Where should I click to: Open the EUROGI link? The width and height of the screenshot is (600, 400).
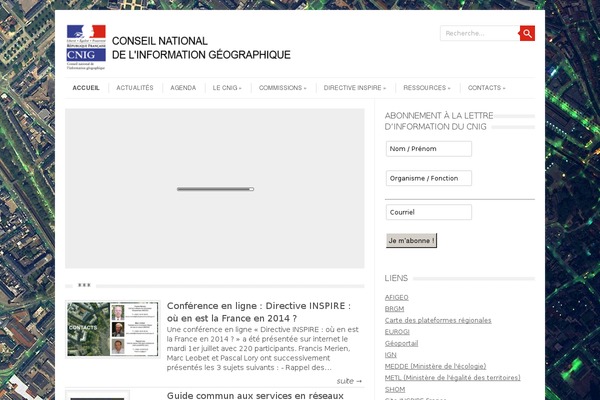[397, 332]
